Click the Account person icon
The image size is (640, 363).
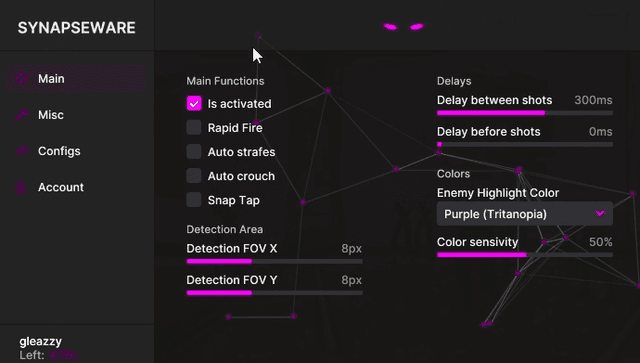point(21,187)
